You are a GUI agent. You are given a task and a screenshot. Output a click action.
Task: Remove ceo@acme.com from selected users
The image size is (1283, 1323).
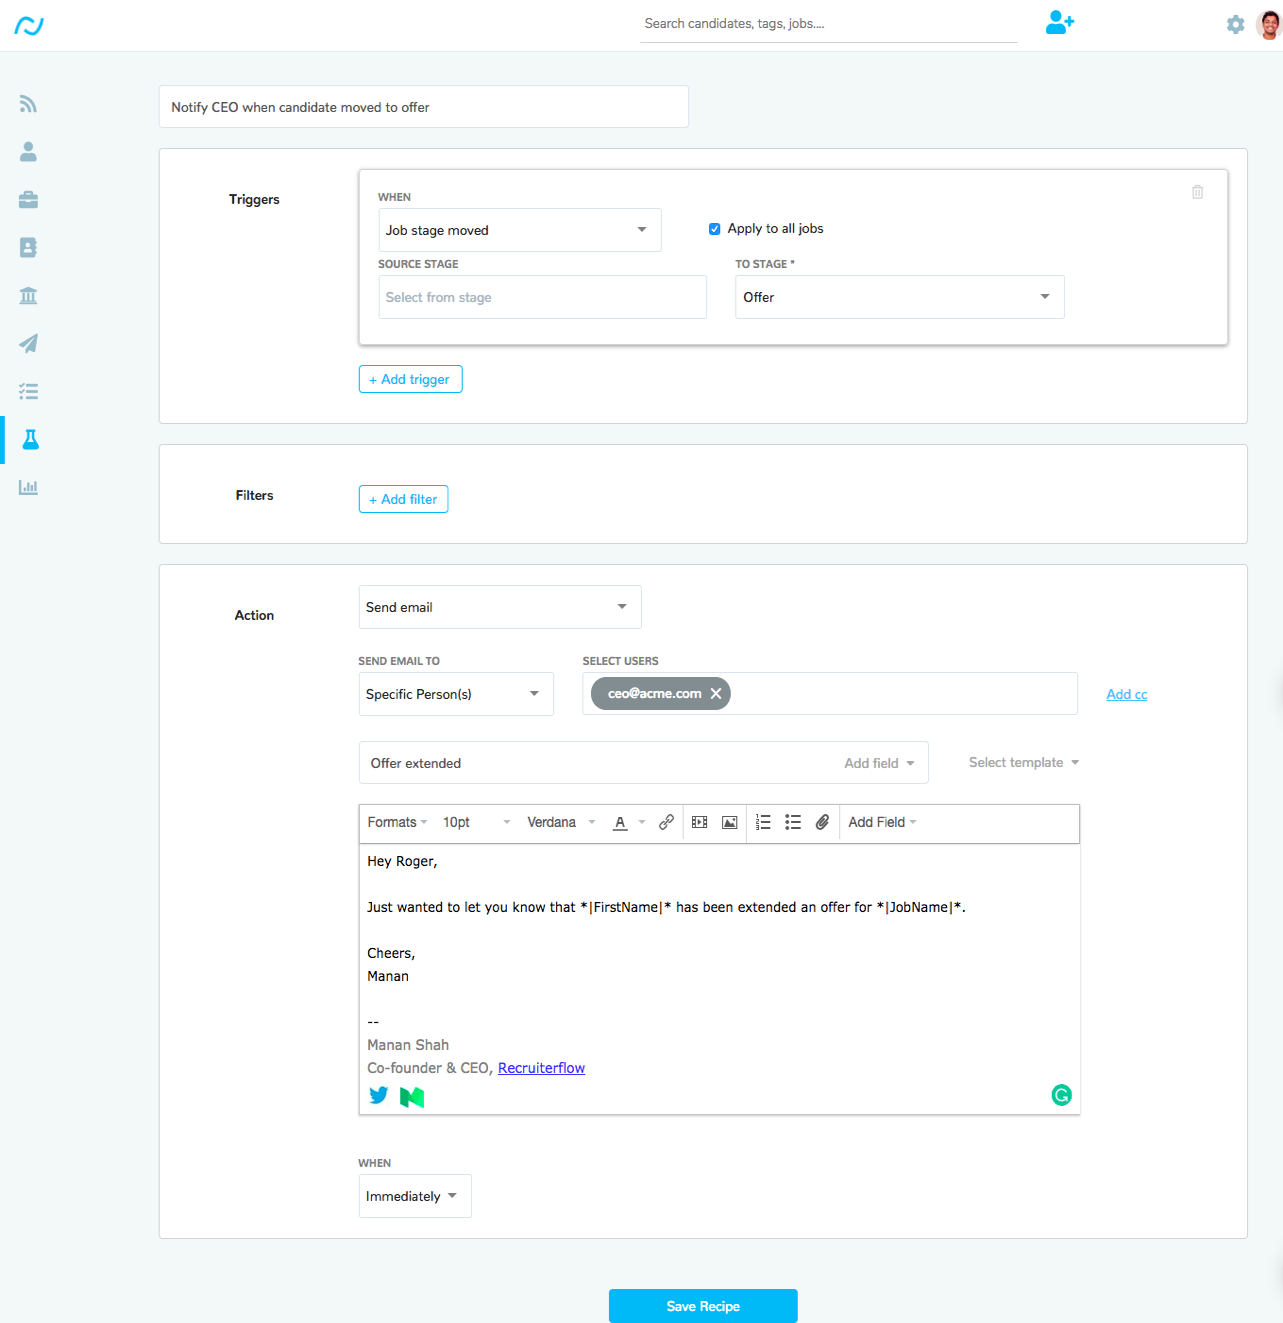click(716, 694)
